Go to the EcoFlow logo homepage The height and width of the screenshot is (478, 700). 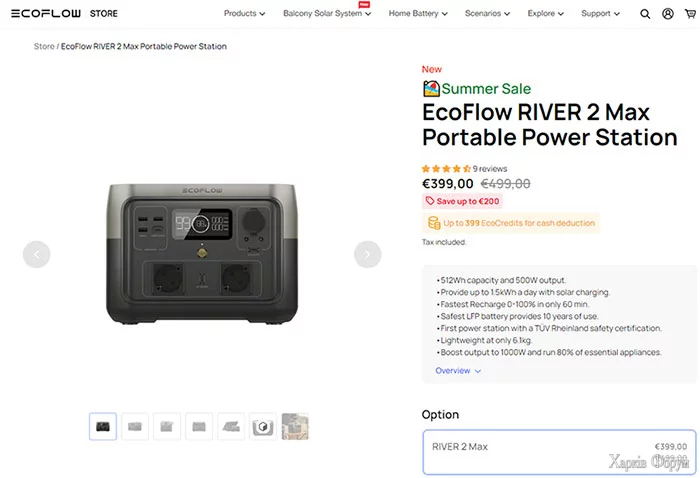(47, 14)
